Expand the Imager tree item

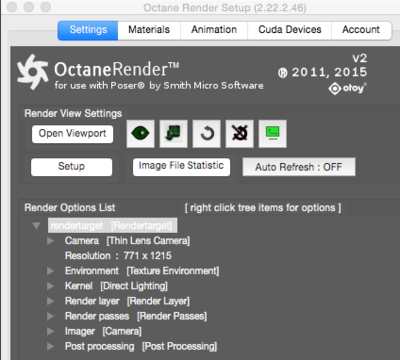pos(51,331)
